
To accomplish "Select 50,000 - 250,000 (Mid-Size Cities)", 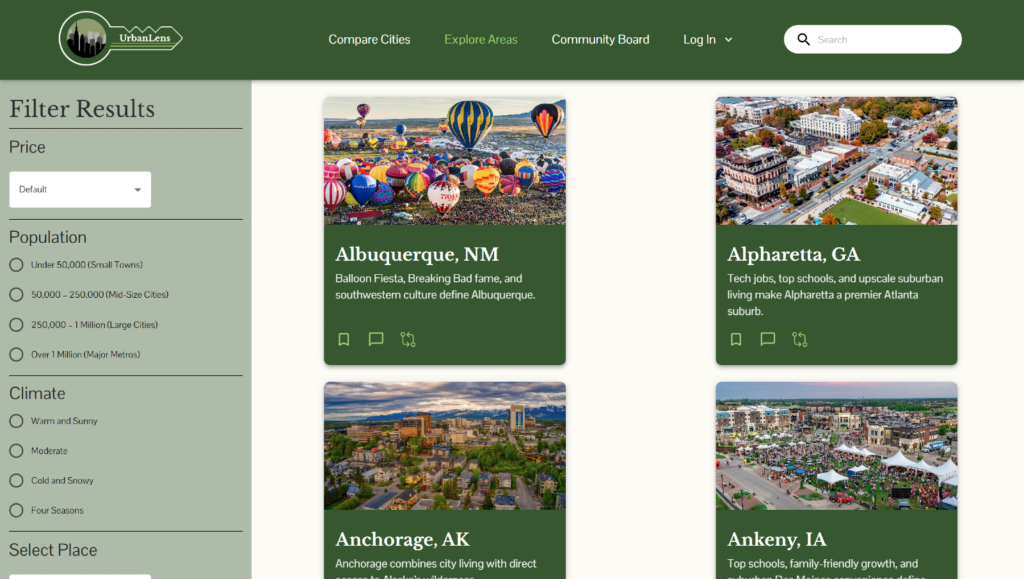I will click(16, 295).
